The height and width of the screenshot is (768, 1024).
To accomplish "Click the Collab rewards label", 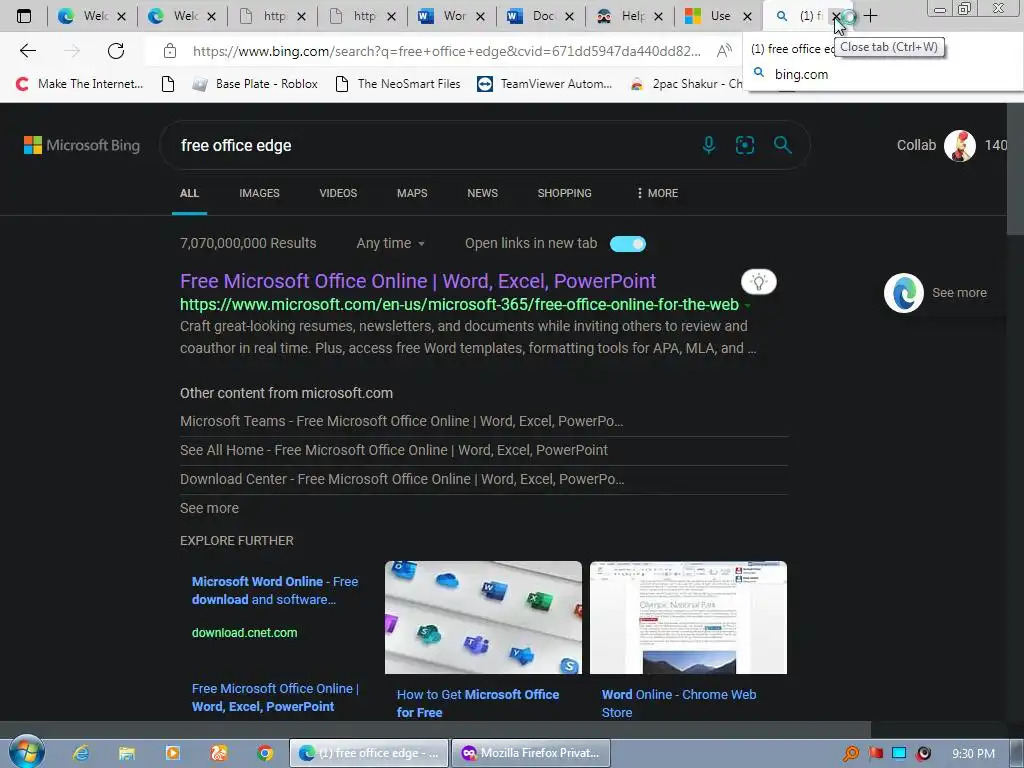I will coord(916,145).
